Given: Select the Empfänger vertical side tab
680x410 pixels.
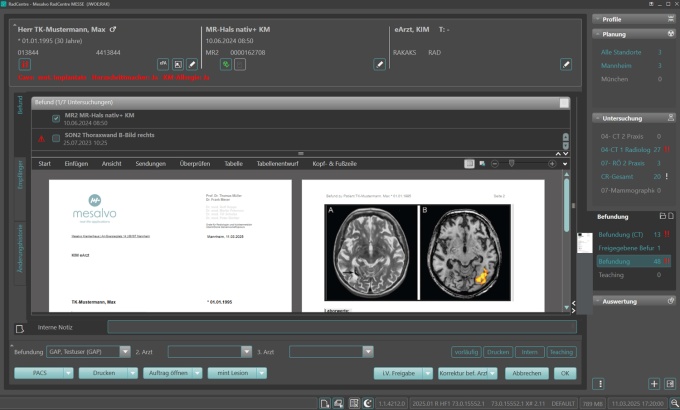Looking at the screenshot, I should (x=20, y=174).
